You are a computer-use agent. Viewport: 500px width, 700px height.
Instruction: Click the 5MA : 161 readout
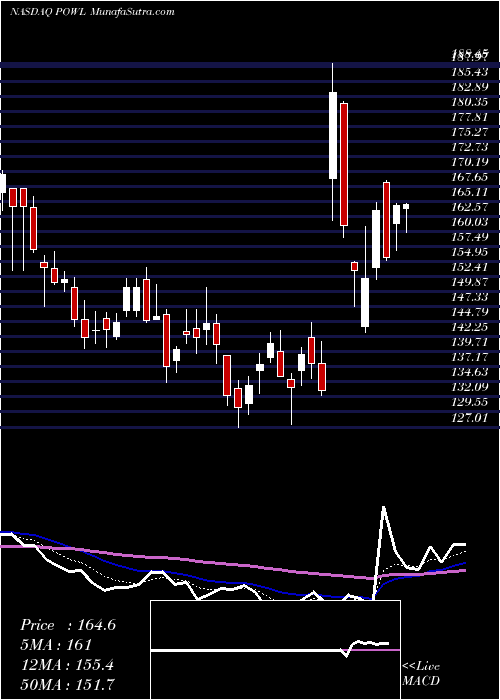(55, 645)
